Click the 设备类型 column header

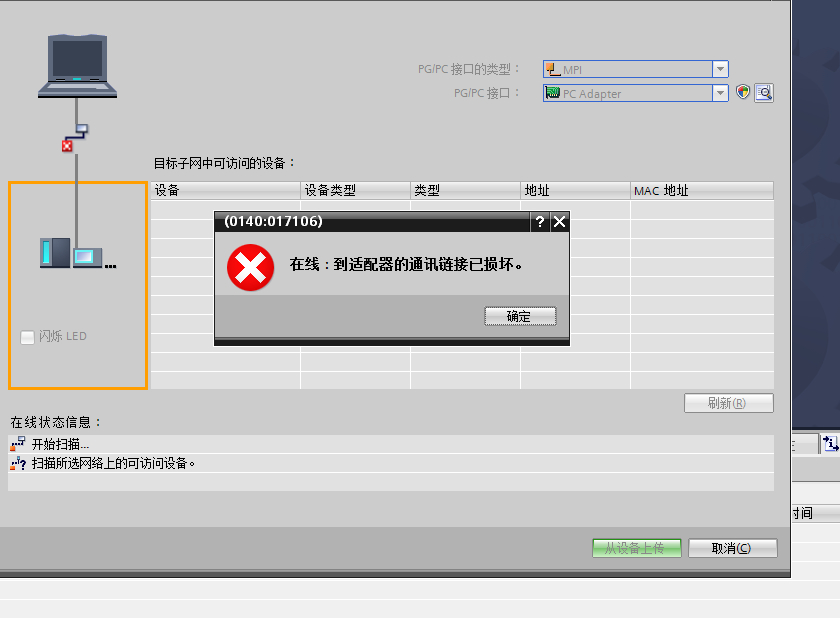tap(355, 190)
